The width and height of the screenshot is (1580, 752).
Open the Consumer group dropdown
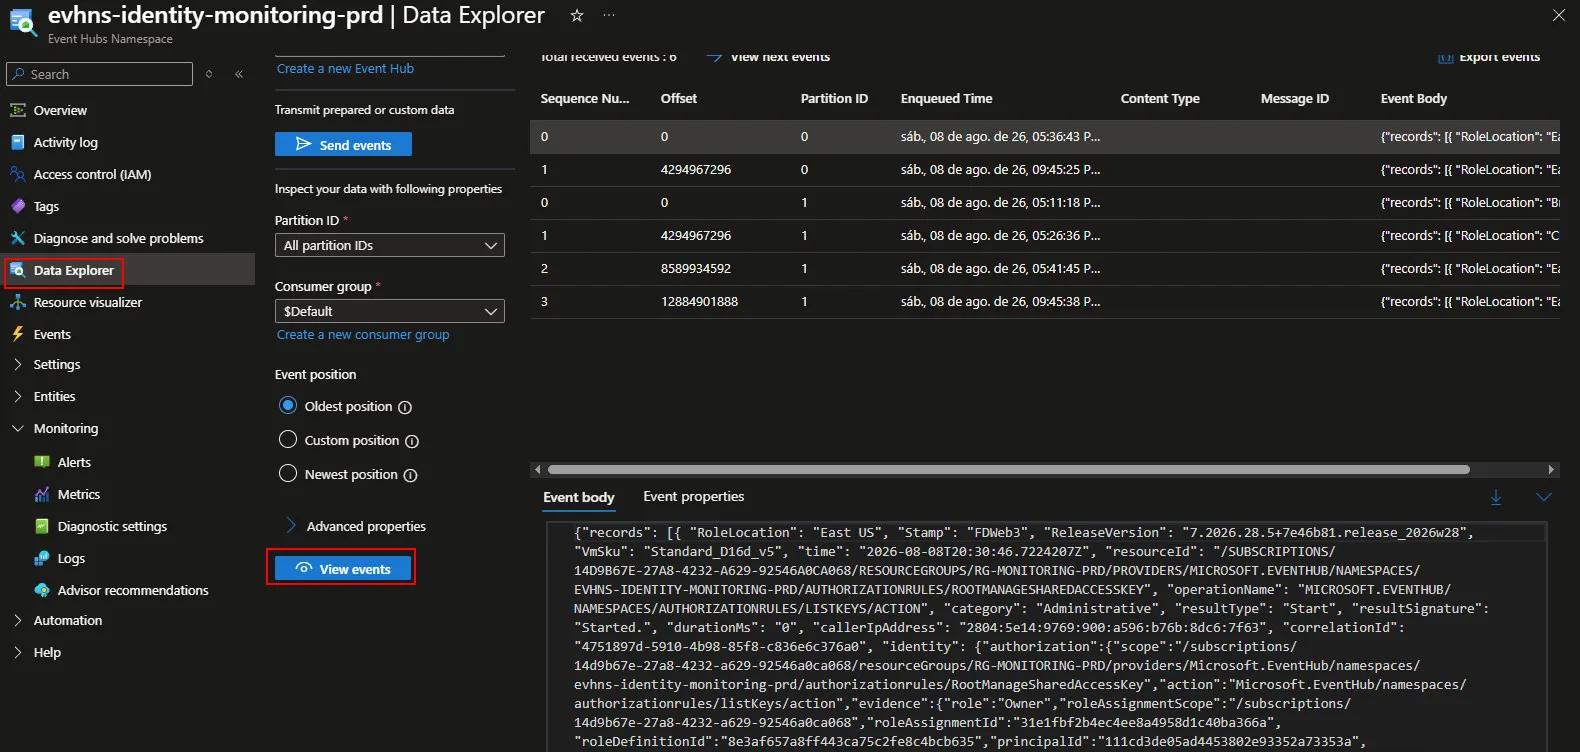click(x=390, y=311)
